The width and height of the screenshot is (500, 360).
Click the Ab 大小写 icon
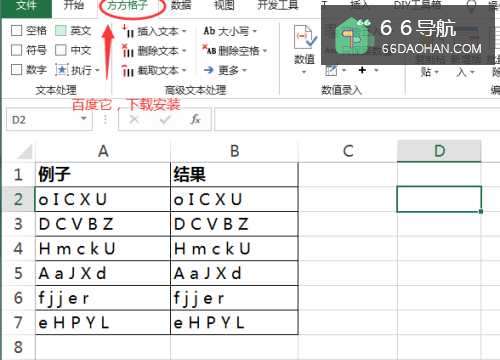point(209,31)
